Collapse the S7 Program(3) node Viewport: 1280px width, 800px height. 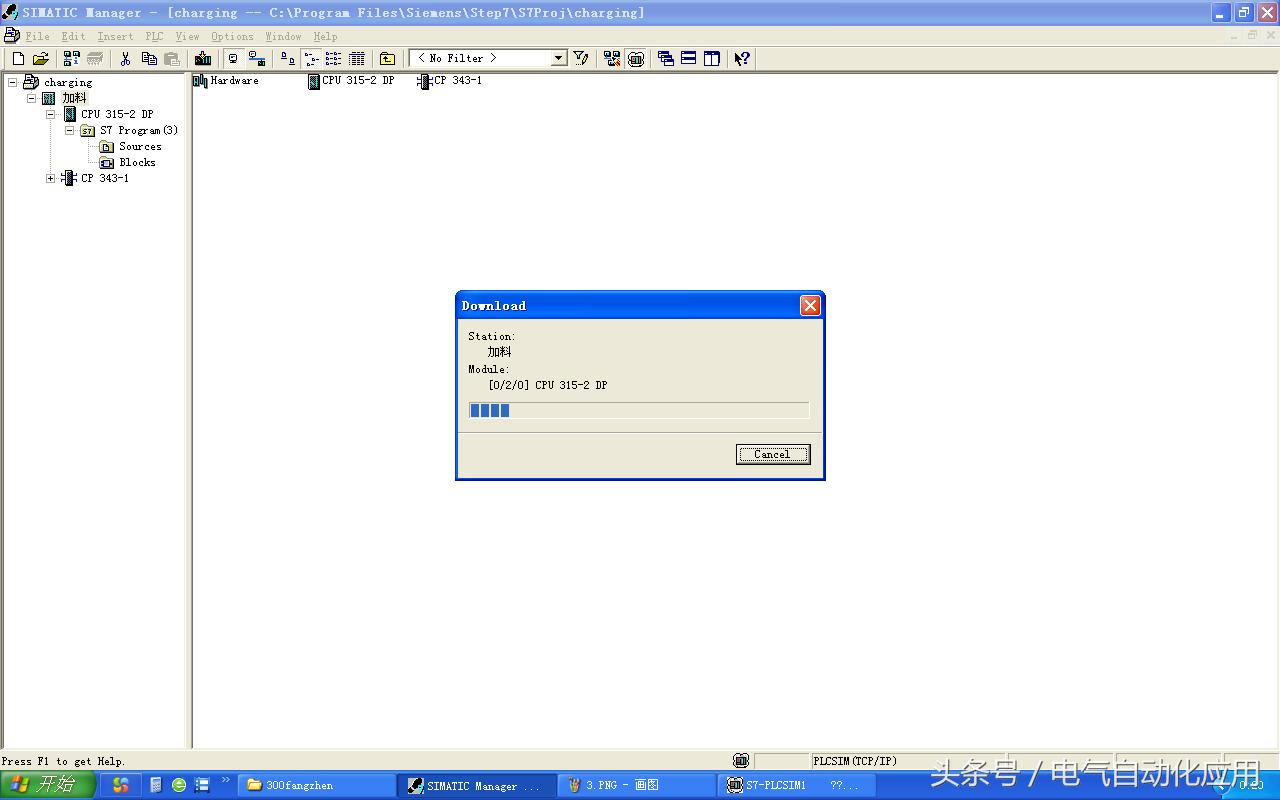tap(70, 130)
